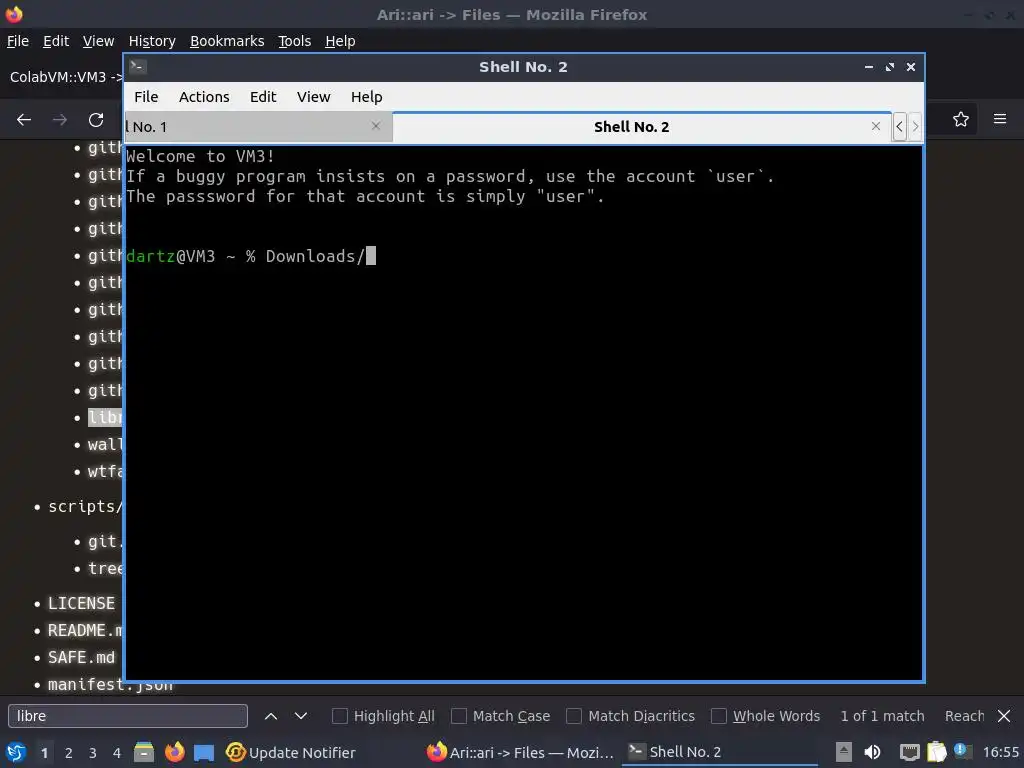Viewport: 1024px width, 768px height.
Task: Open the SAFE.md file link
Action: click(x=81, y=658)
